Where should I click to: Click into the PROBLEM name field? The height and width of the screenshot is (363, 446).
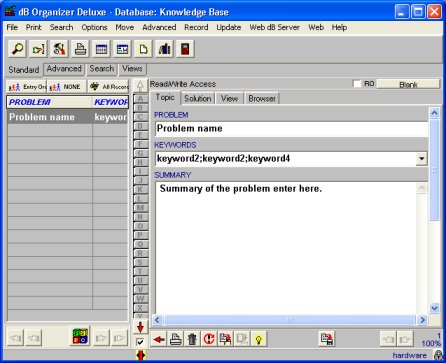[291, 129]
